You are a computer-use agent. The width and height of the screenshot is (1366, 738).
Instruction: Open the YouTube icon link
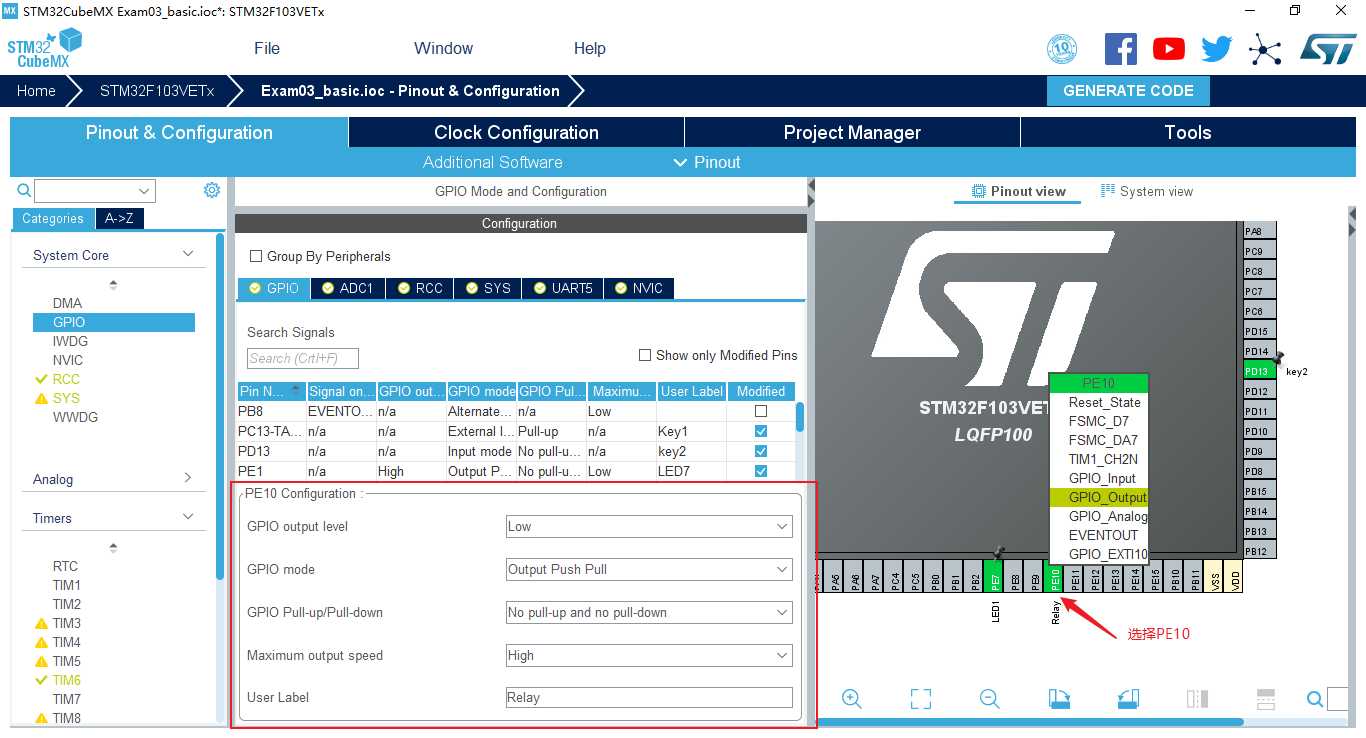point(1169,49)
